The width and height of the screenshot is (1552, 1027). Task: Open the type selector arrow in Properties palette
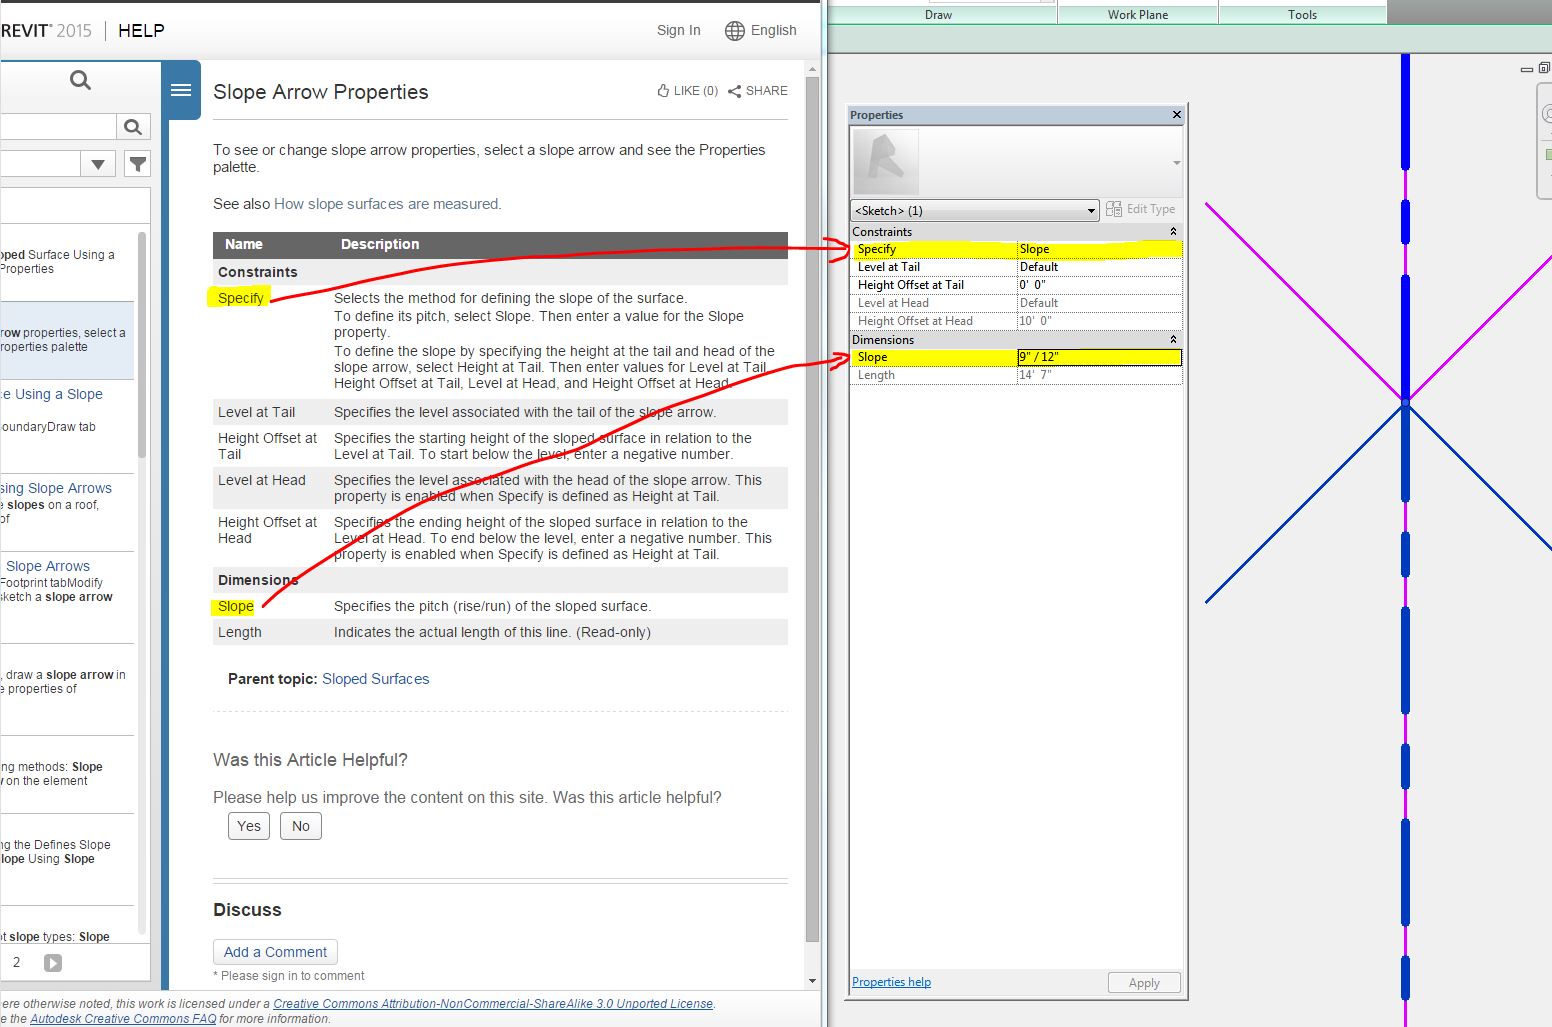(1176, 162)
